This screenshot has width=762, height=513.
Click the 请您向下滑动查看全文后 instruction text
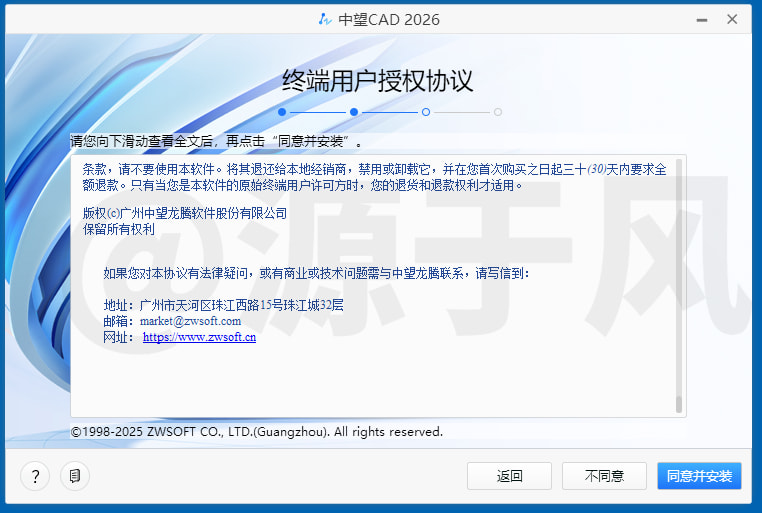[216, 141]
